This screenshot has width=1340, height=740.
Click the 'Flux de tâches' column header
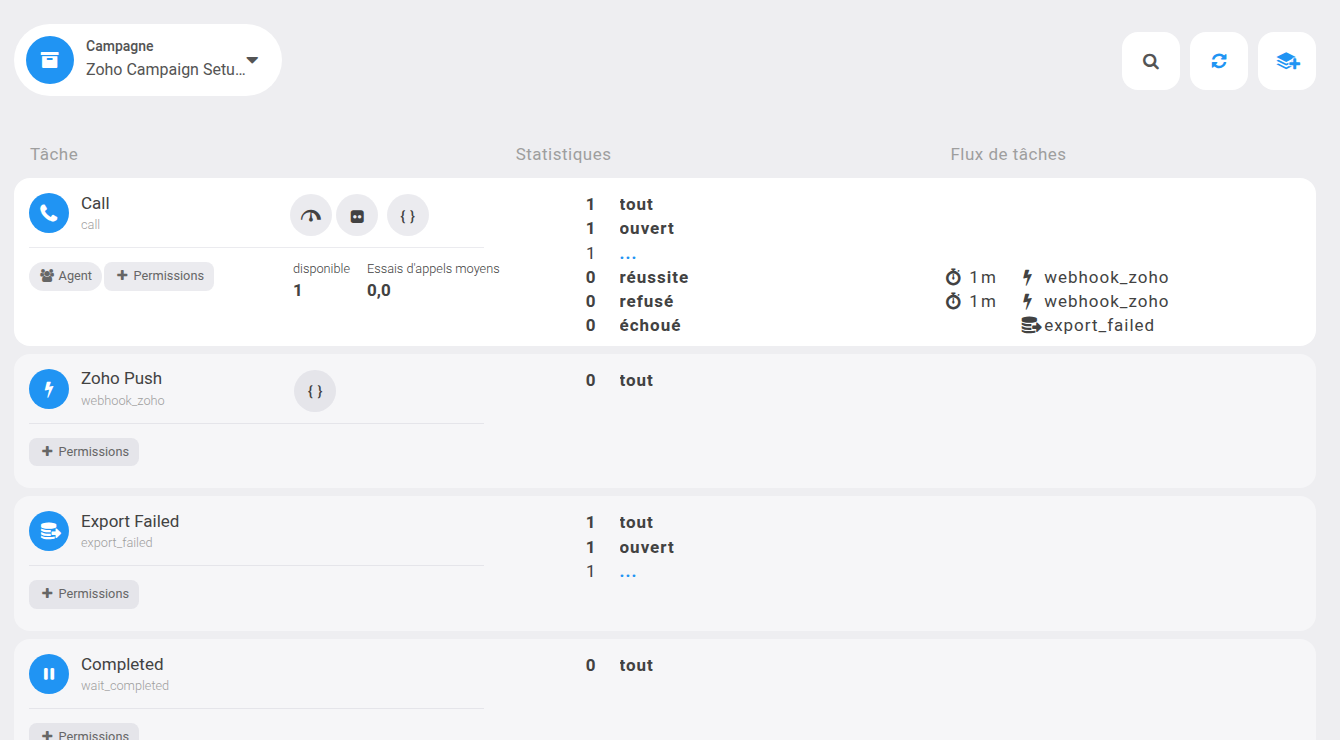click(1008, 154)
